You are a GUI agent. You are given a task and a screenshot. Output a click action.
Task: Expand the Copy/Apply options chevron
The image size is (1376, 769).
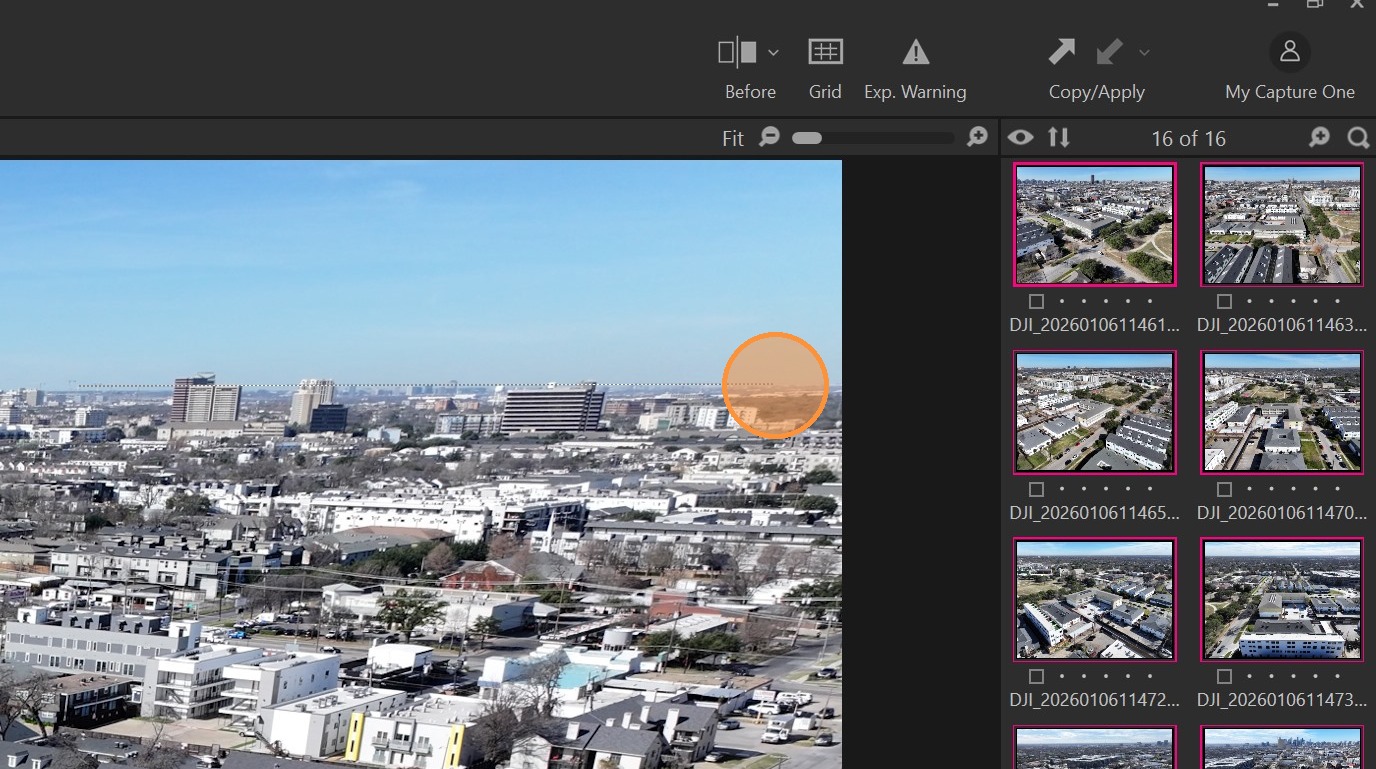(x=1144, y=52)
